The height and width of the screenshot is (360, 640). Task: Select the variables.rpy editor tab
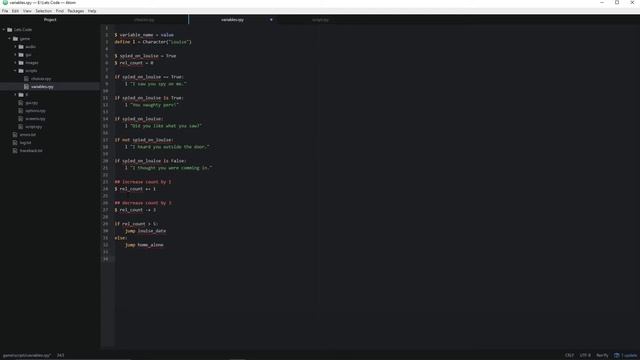(x=232, y=20)
